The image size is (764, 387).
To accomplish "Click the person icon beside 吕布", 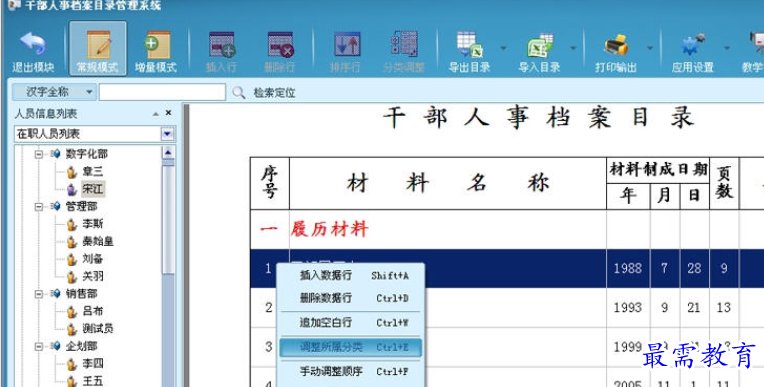I will pyautogui.click(x=72, y=312).
